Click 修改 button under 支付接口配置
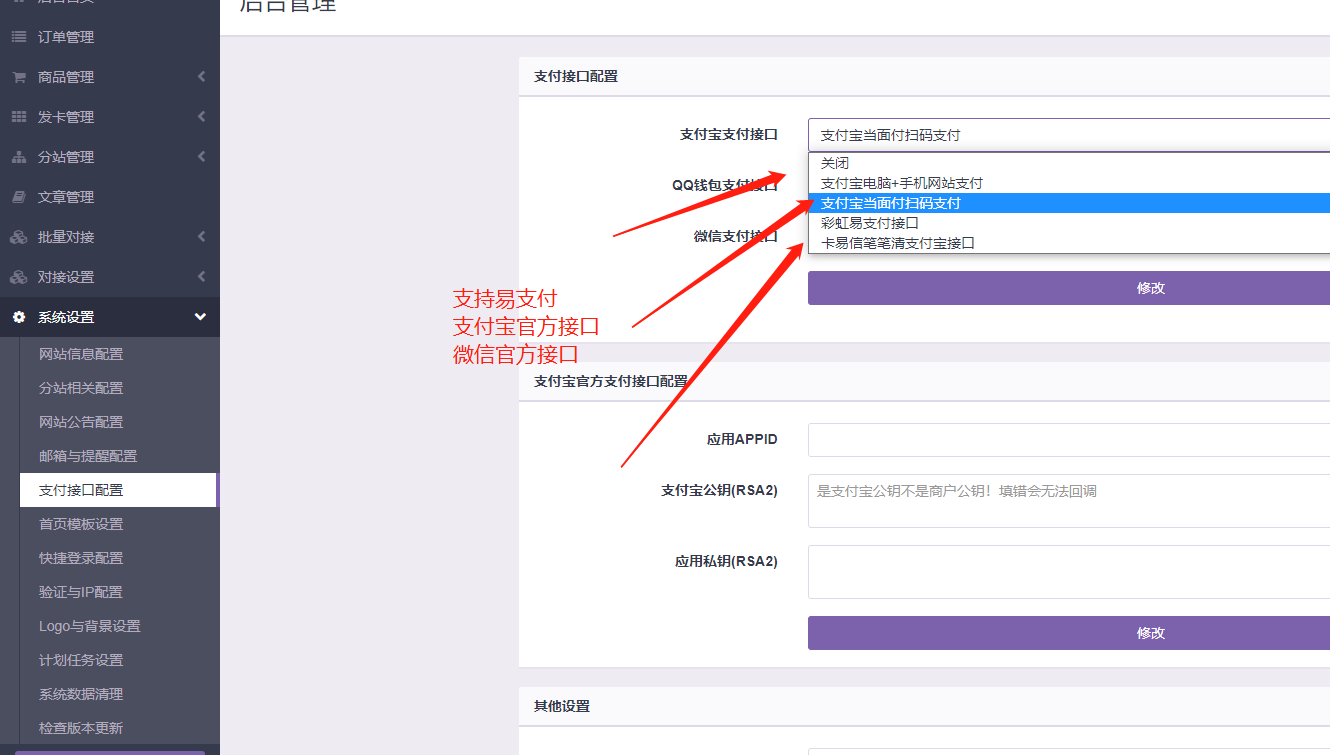 click(x=1068, y=288)
